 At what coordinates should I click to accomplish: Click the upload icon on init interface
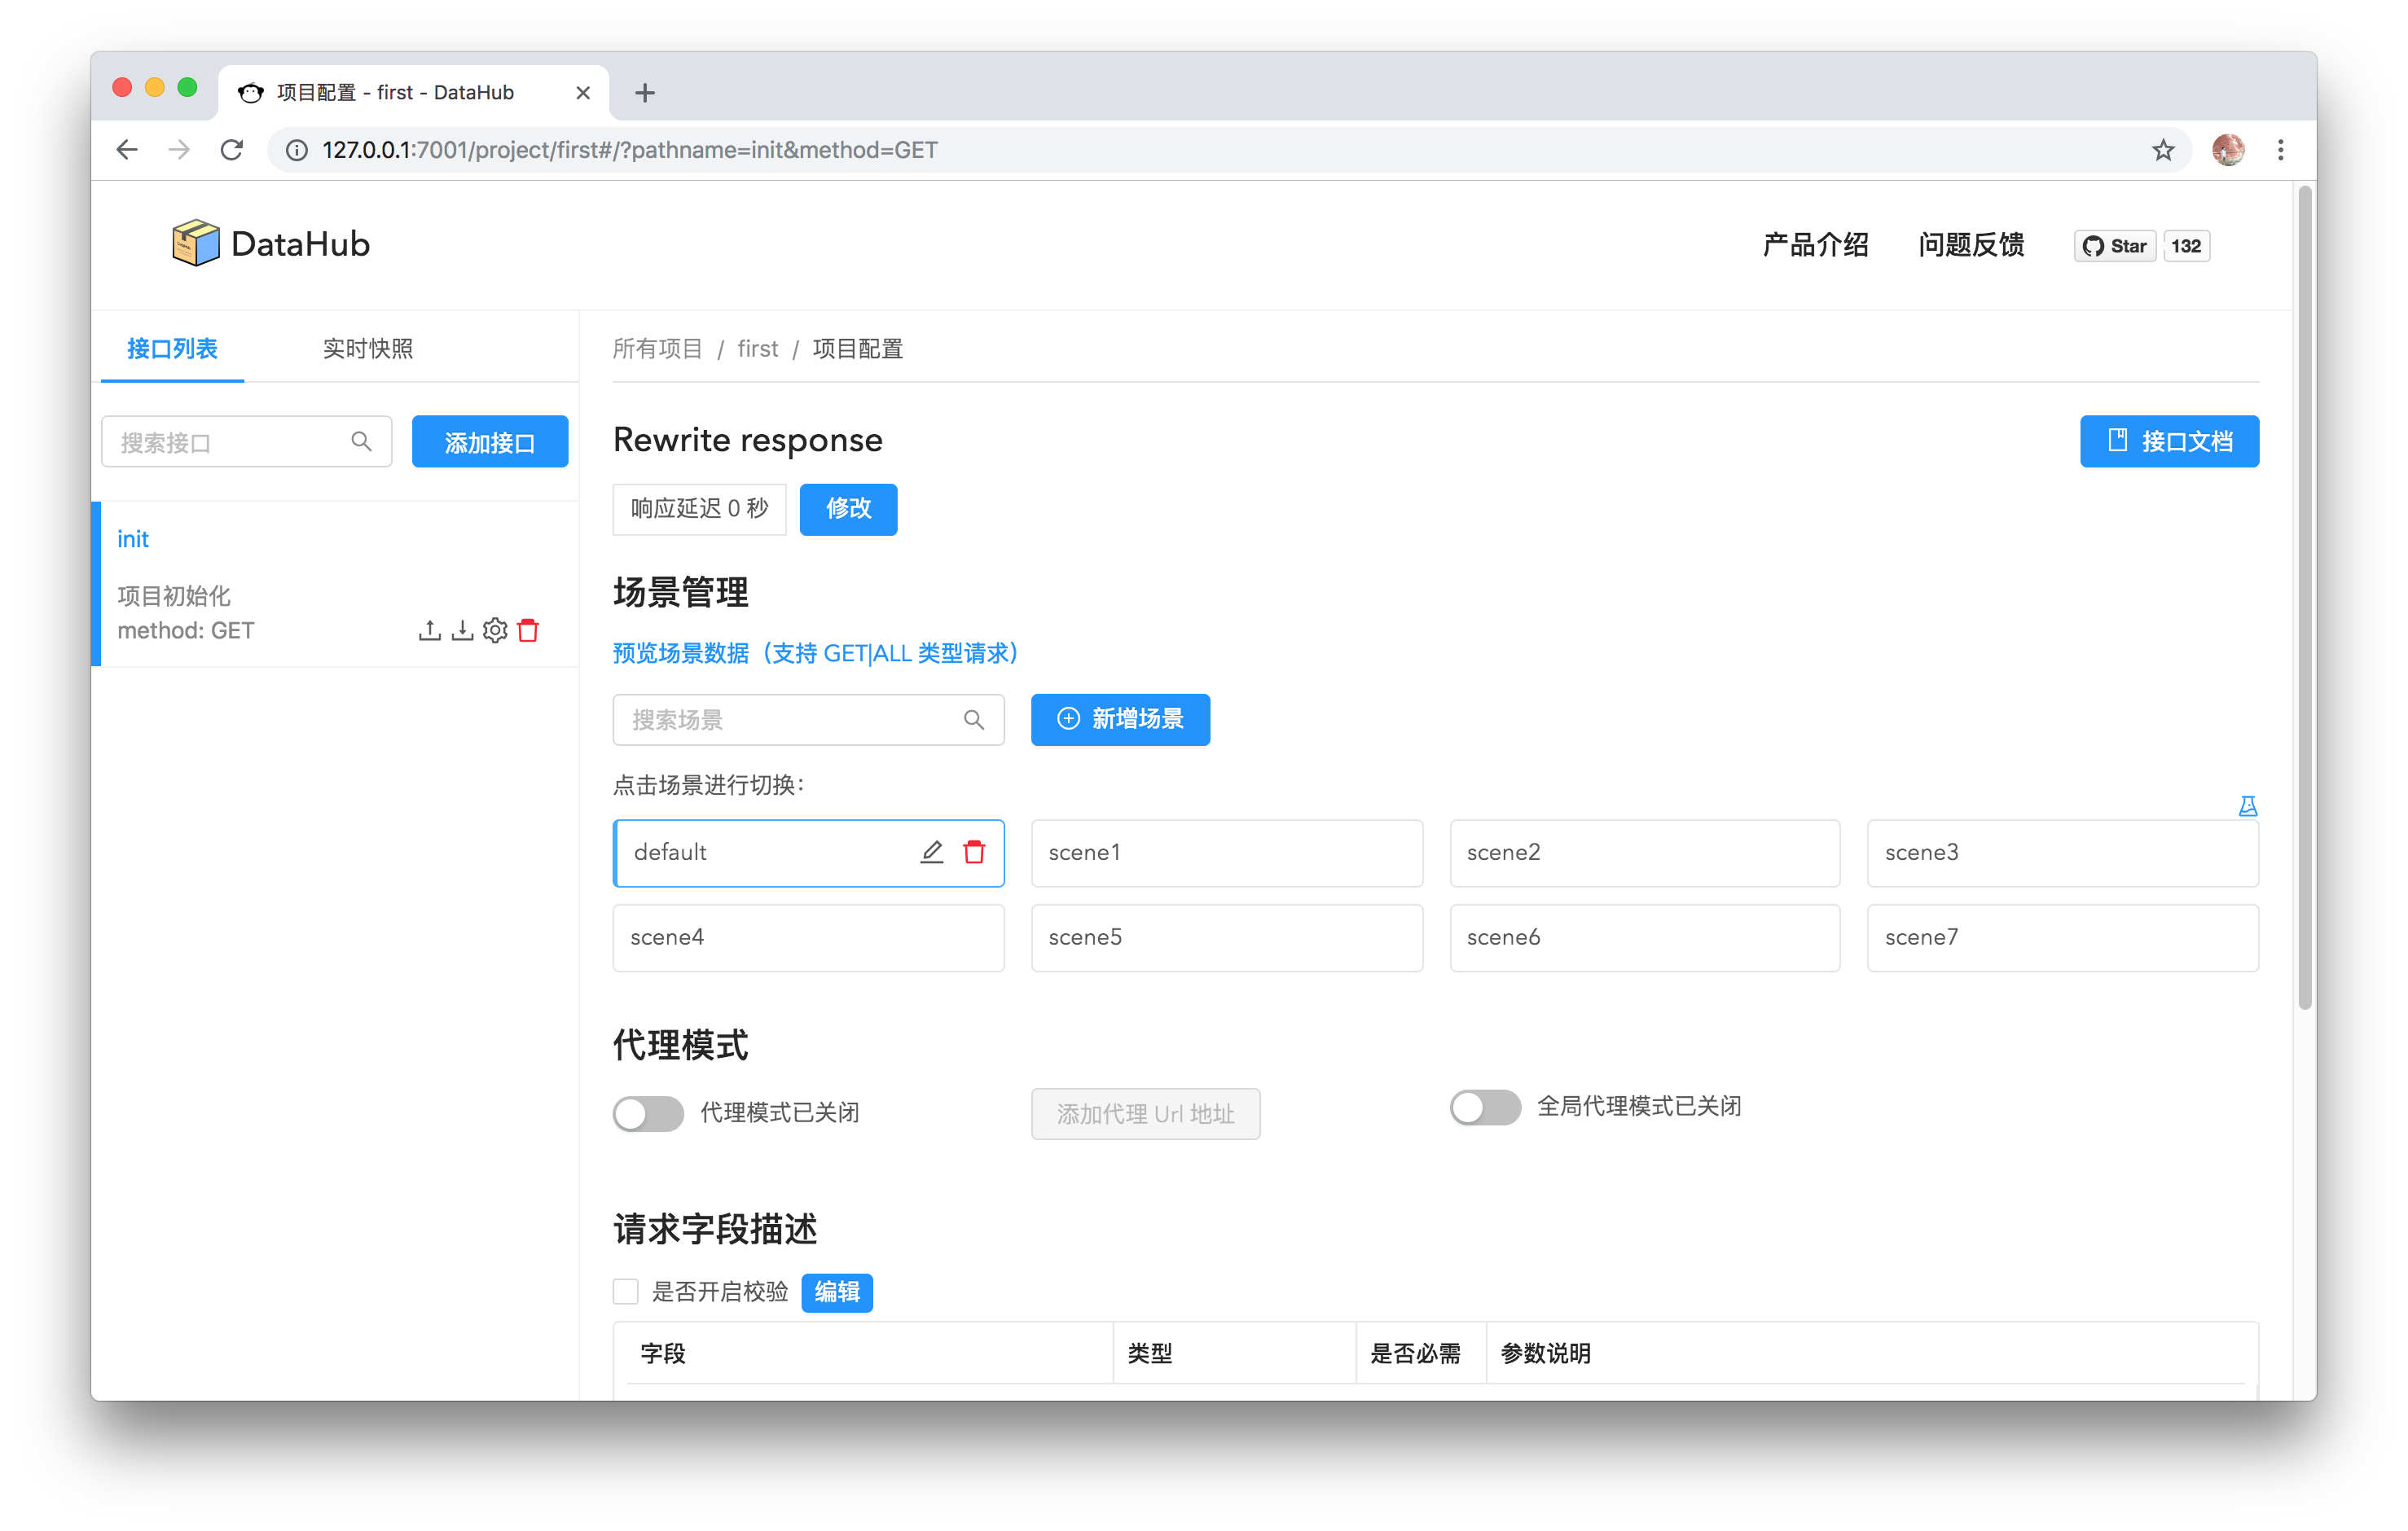(x=429, y=630)
